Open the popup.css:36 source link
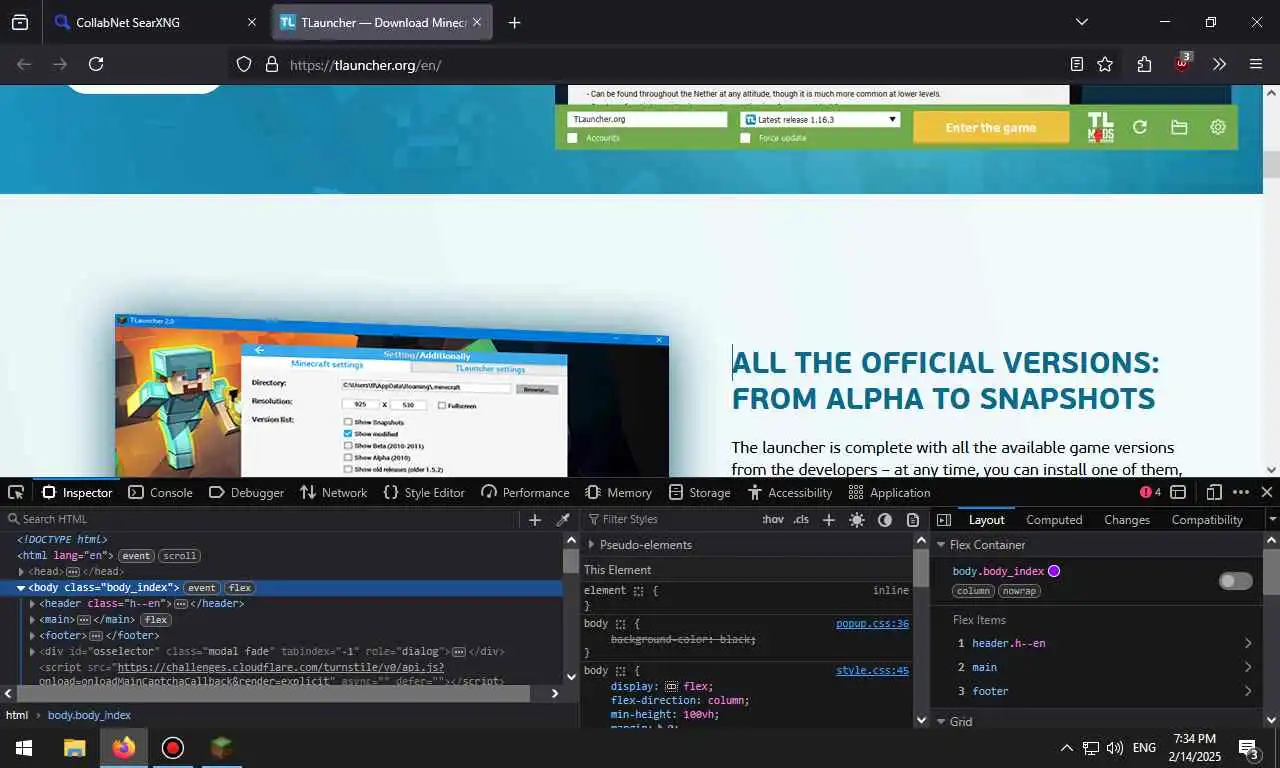Image resolution: width=1280 pixels, height=768 pixels. point(872,623)
